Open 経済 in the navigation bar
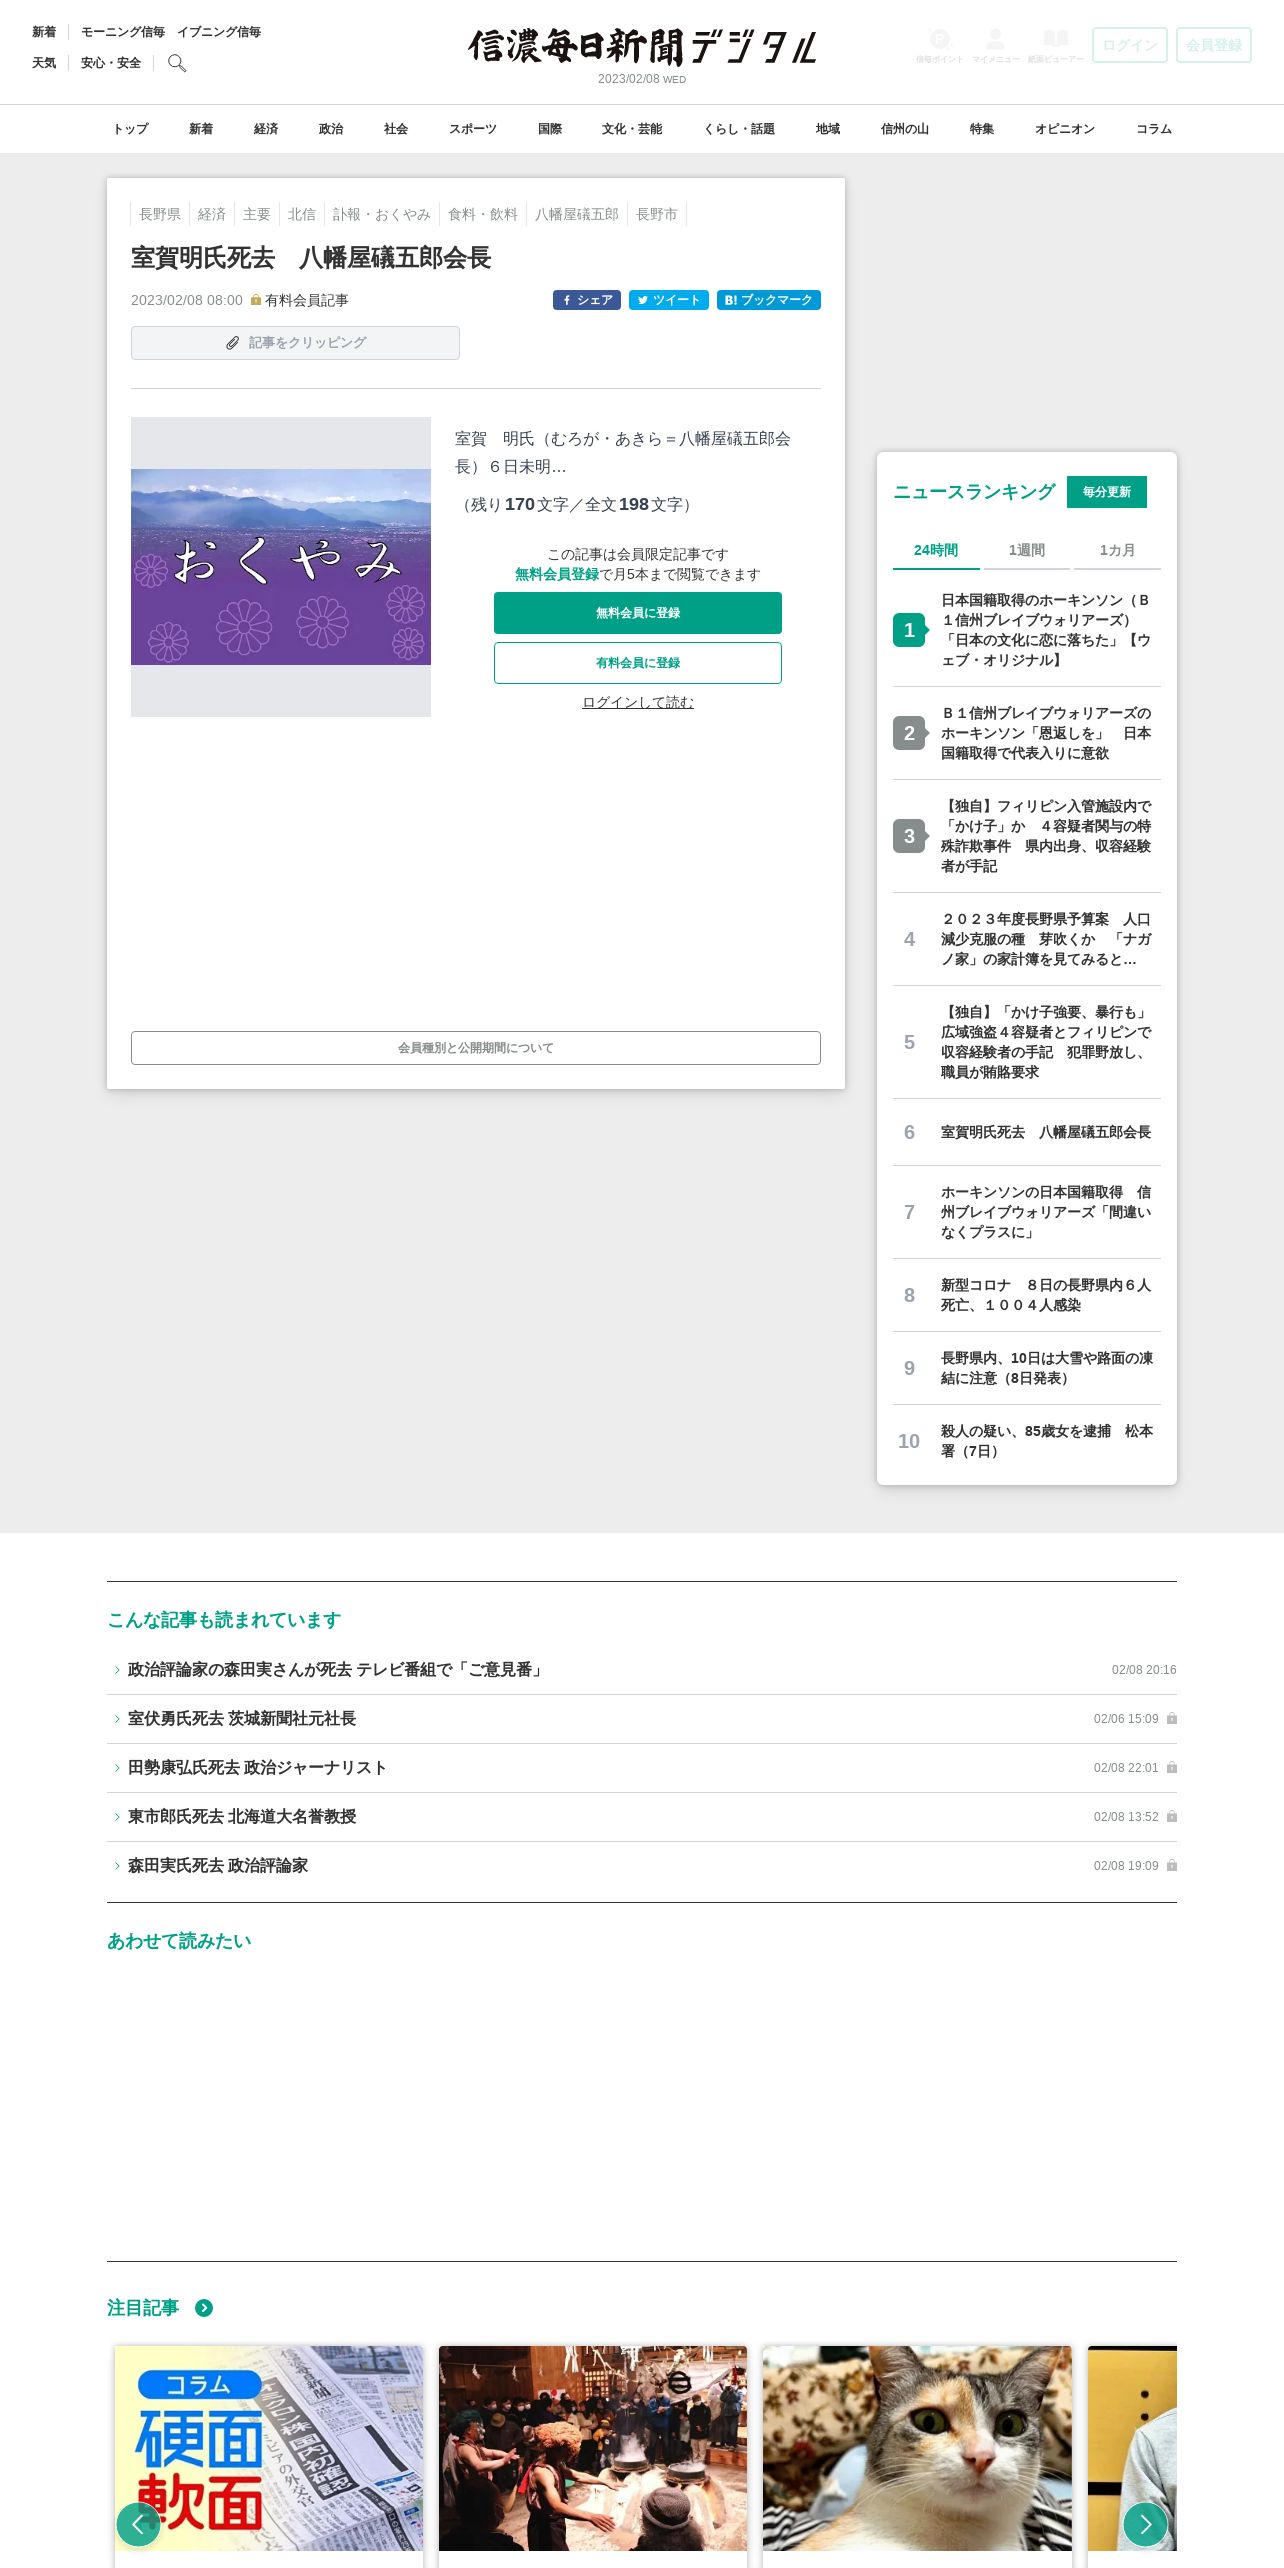1284x2568 pixels. click(x=266, y=129)
